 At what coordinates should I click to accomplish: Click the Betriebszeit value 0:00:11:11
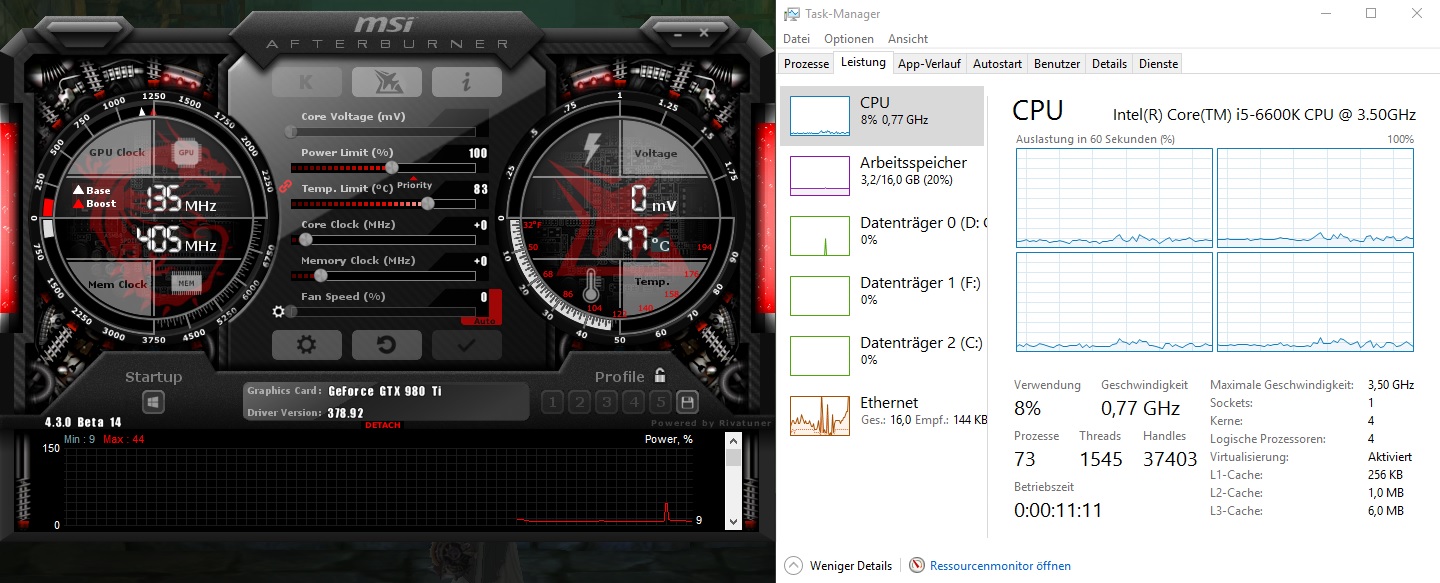coord(1058,510)
